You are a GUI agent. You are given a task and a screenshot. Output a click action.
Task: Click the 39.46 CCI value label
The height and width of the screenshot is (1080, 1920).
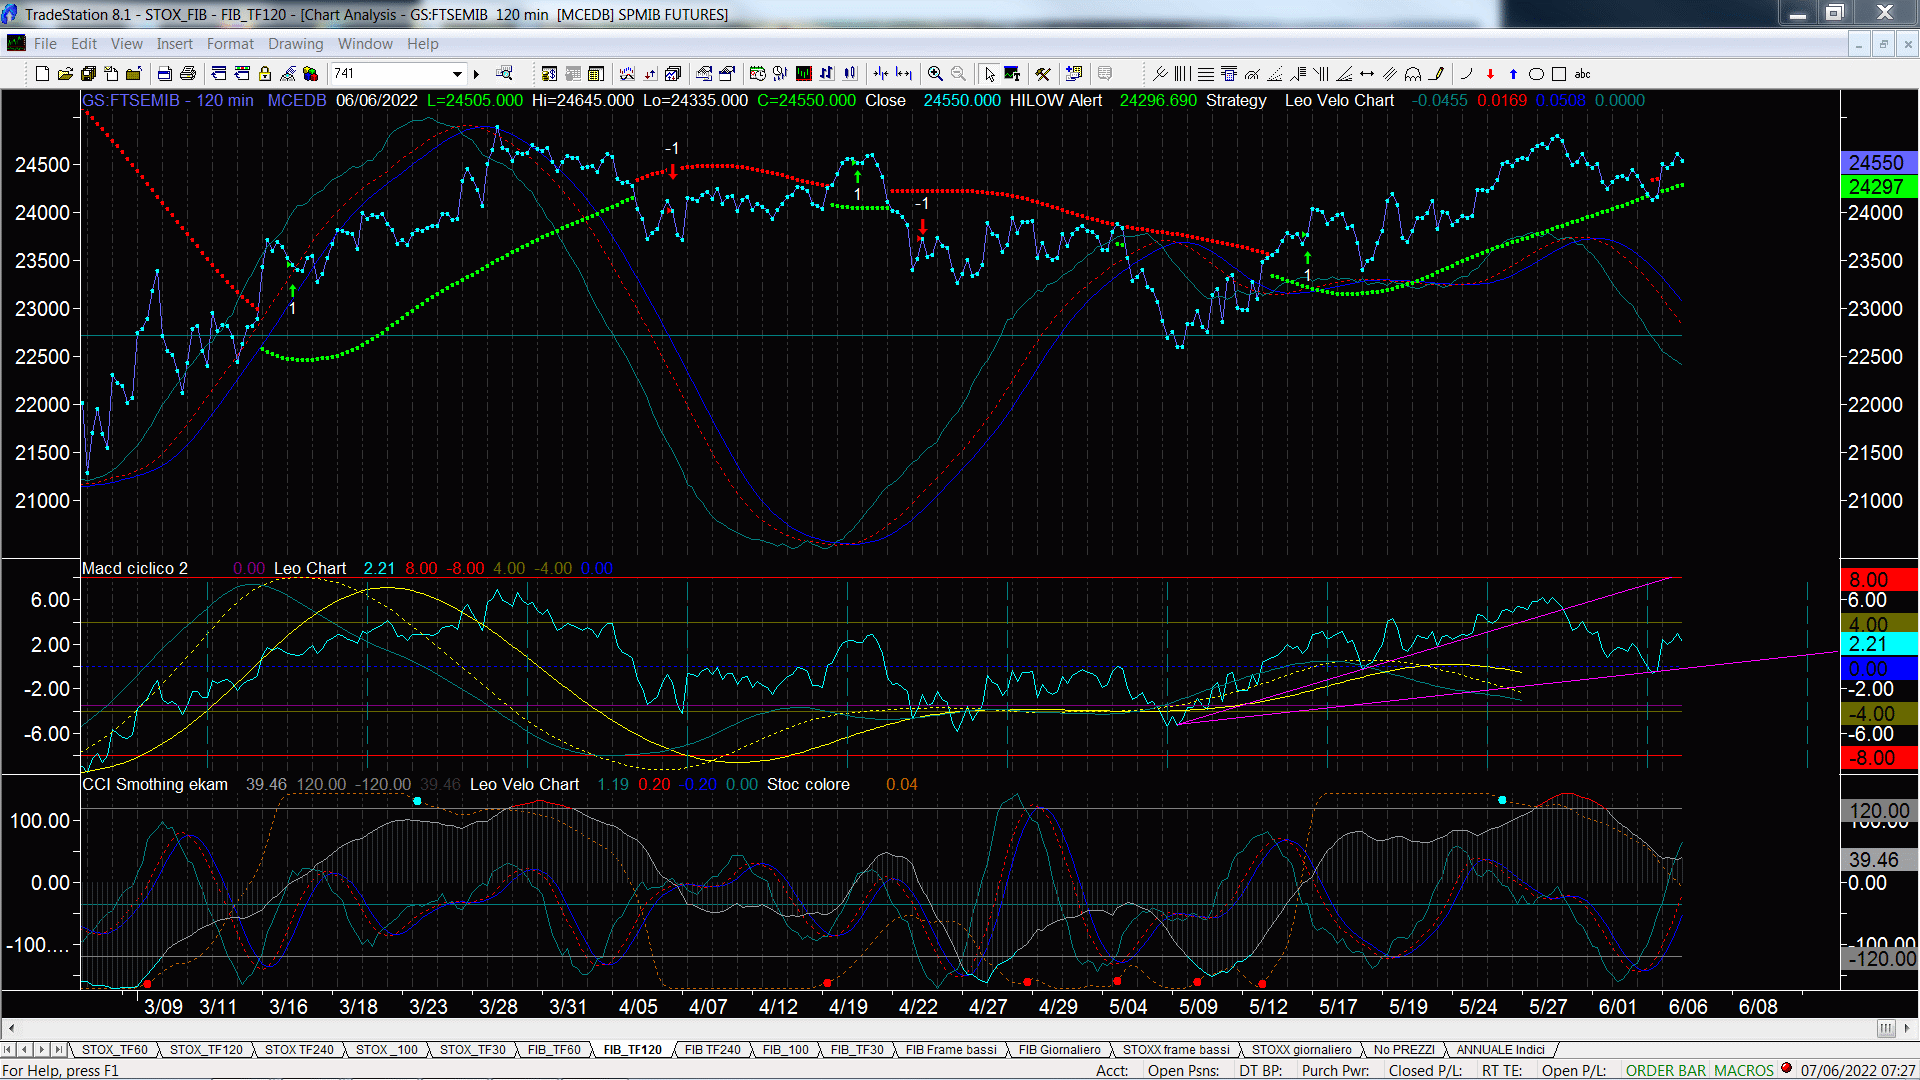(1878, 860)
